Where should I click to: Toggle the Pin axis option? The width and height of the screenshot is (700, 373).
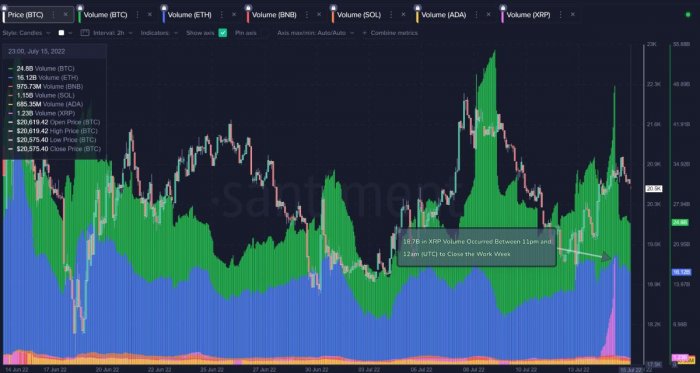coord(246,33)
